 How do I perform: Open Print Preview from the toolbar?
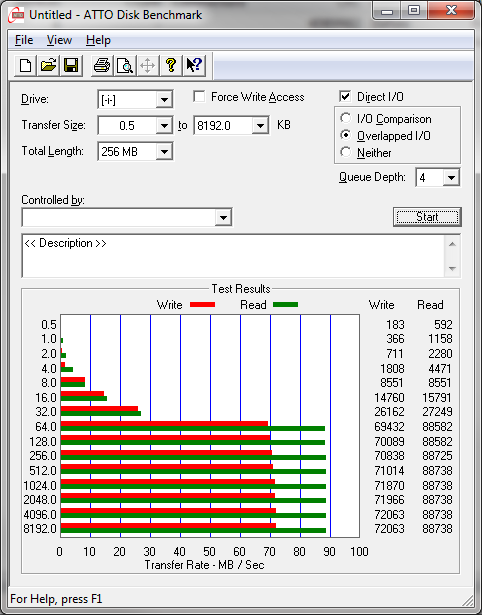tap(125, 65)
